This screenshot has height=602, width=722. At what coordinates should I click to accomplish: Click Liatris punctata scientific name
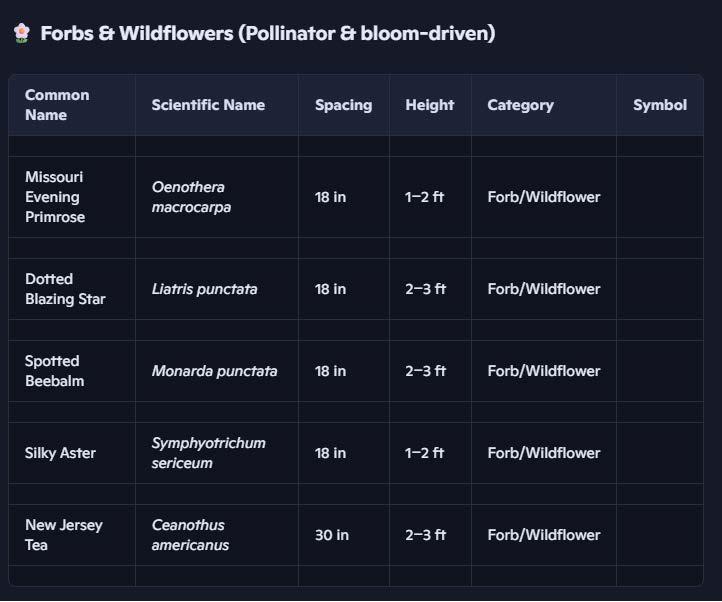(204, 289)
